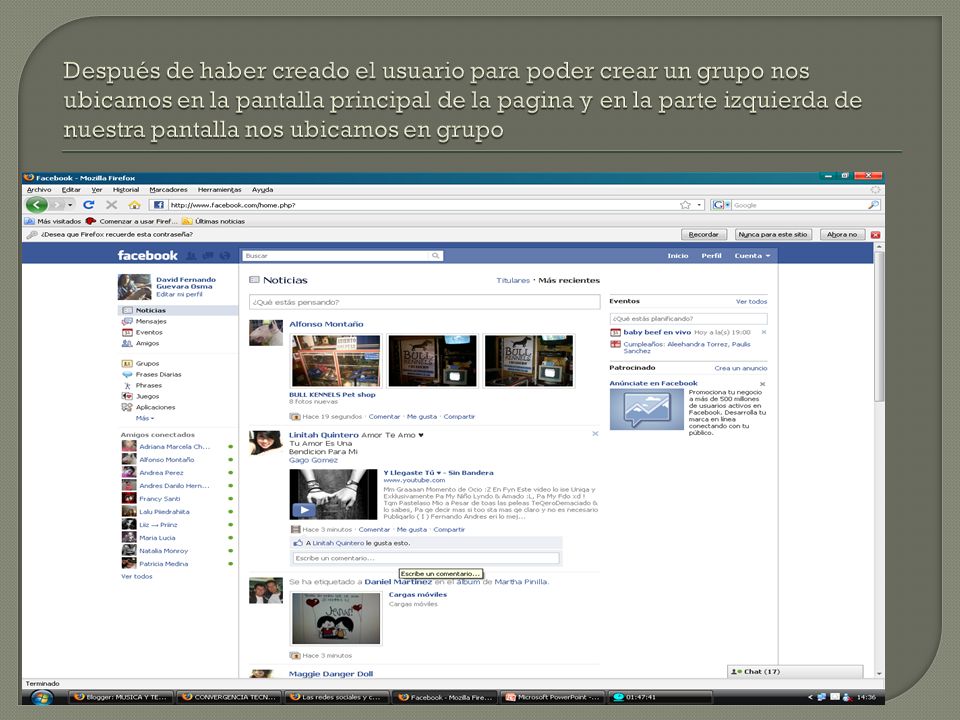Screen dimensions: 960x720
Task: Play the Y Llegaste Tú video thumbnail
Action: coord(333,495)
